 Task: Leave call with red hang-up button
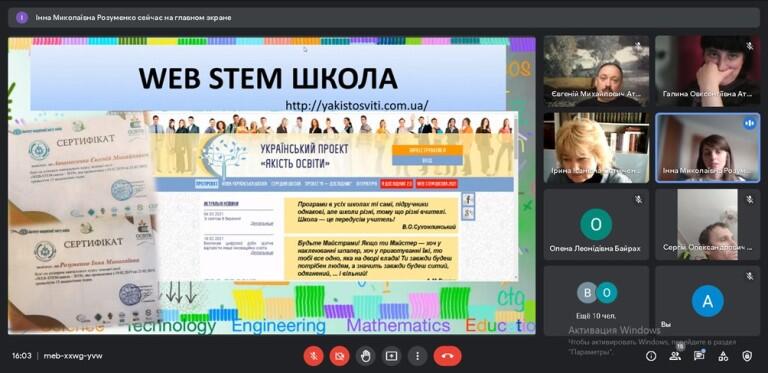447,356
